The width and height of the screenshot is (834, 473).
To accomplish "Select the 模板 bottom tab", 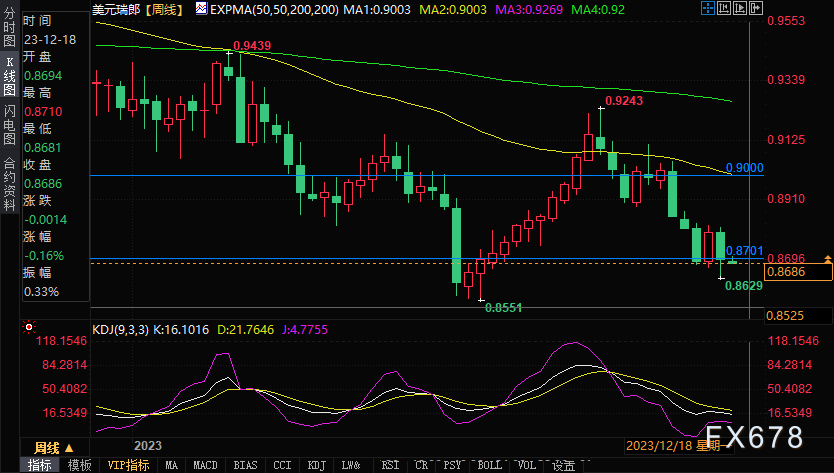I will [x=79, y=465].
